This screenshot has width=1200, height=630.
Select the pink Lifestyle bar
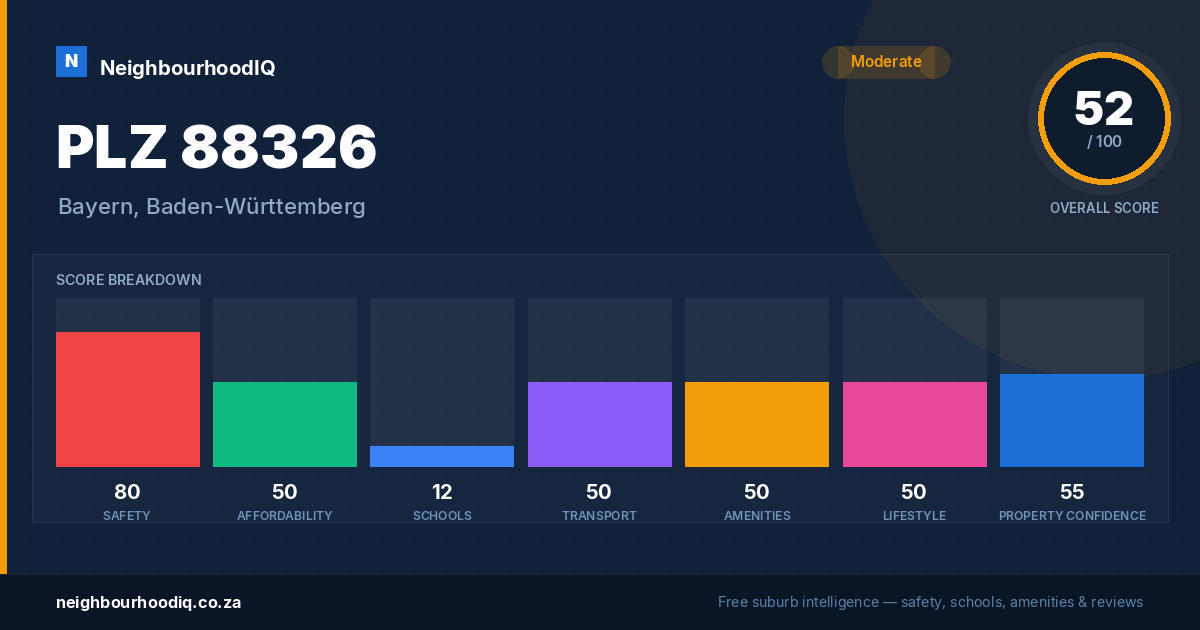click(x=915, y=424)
